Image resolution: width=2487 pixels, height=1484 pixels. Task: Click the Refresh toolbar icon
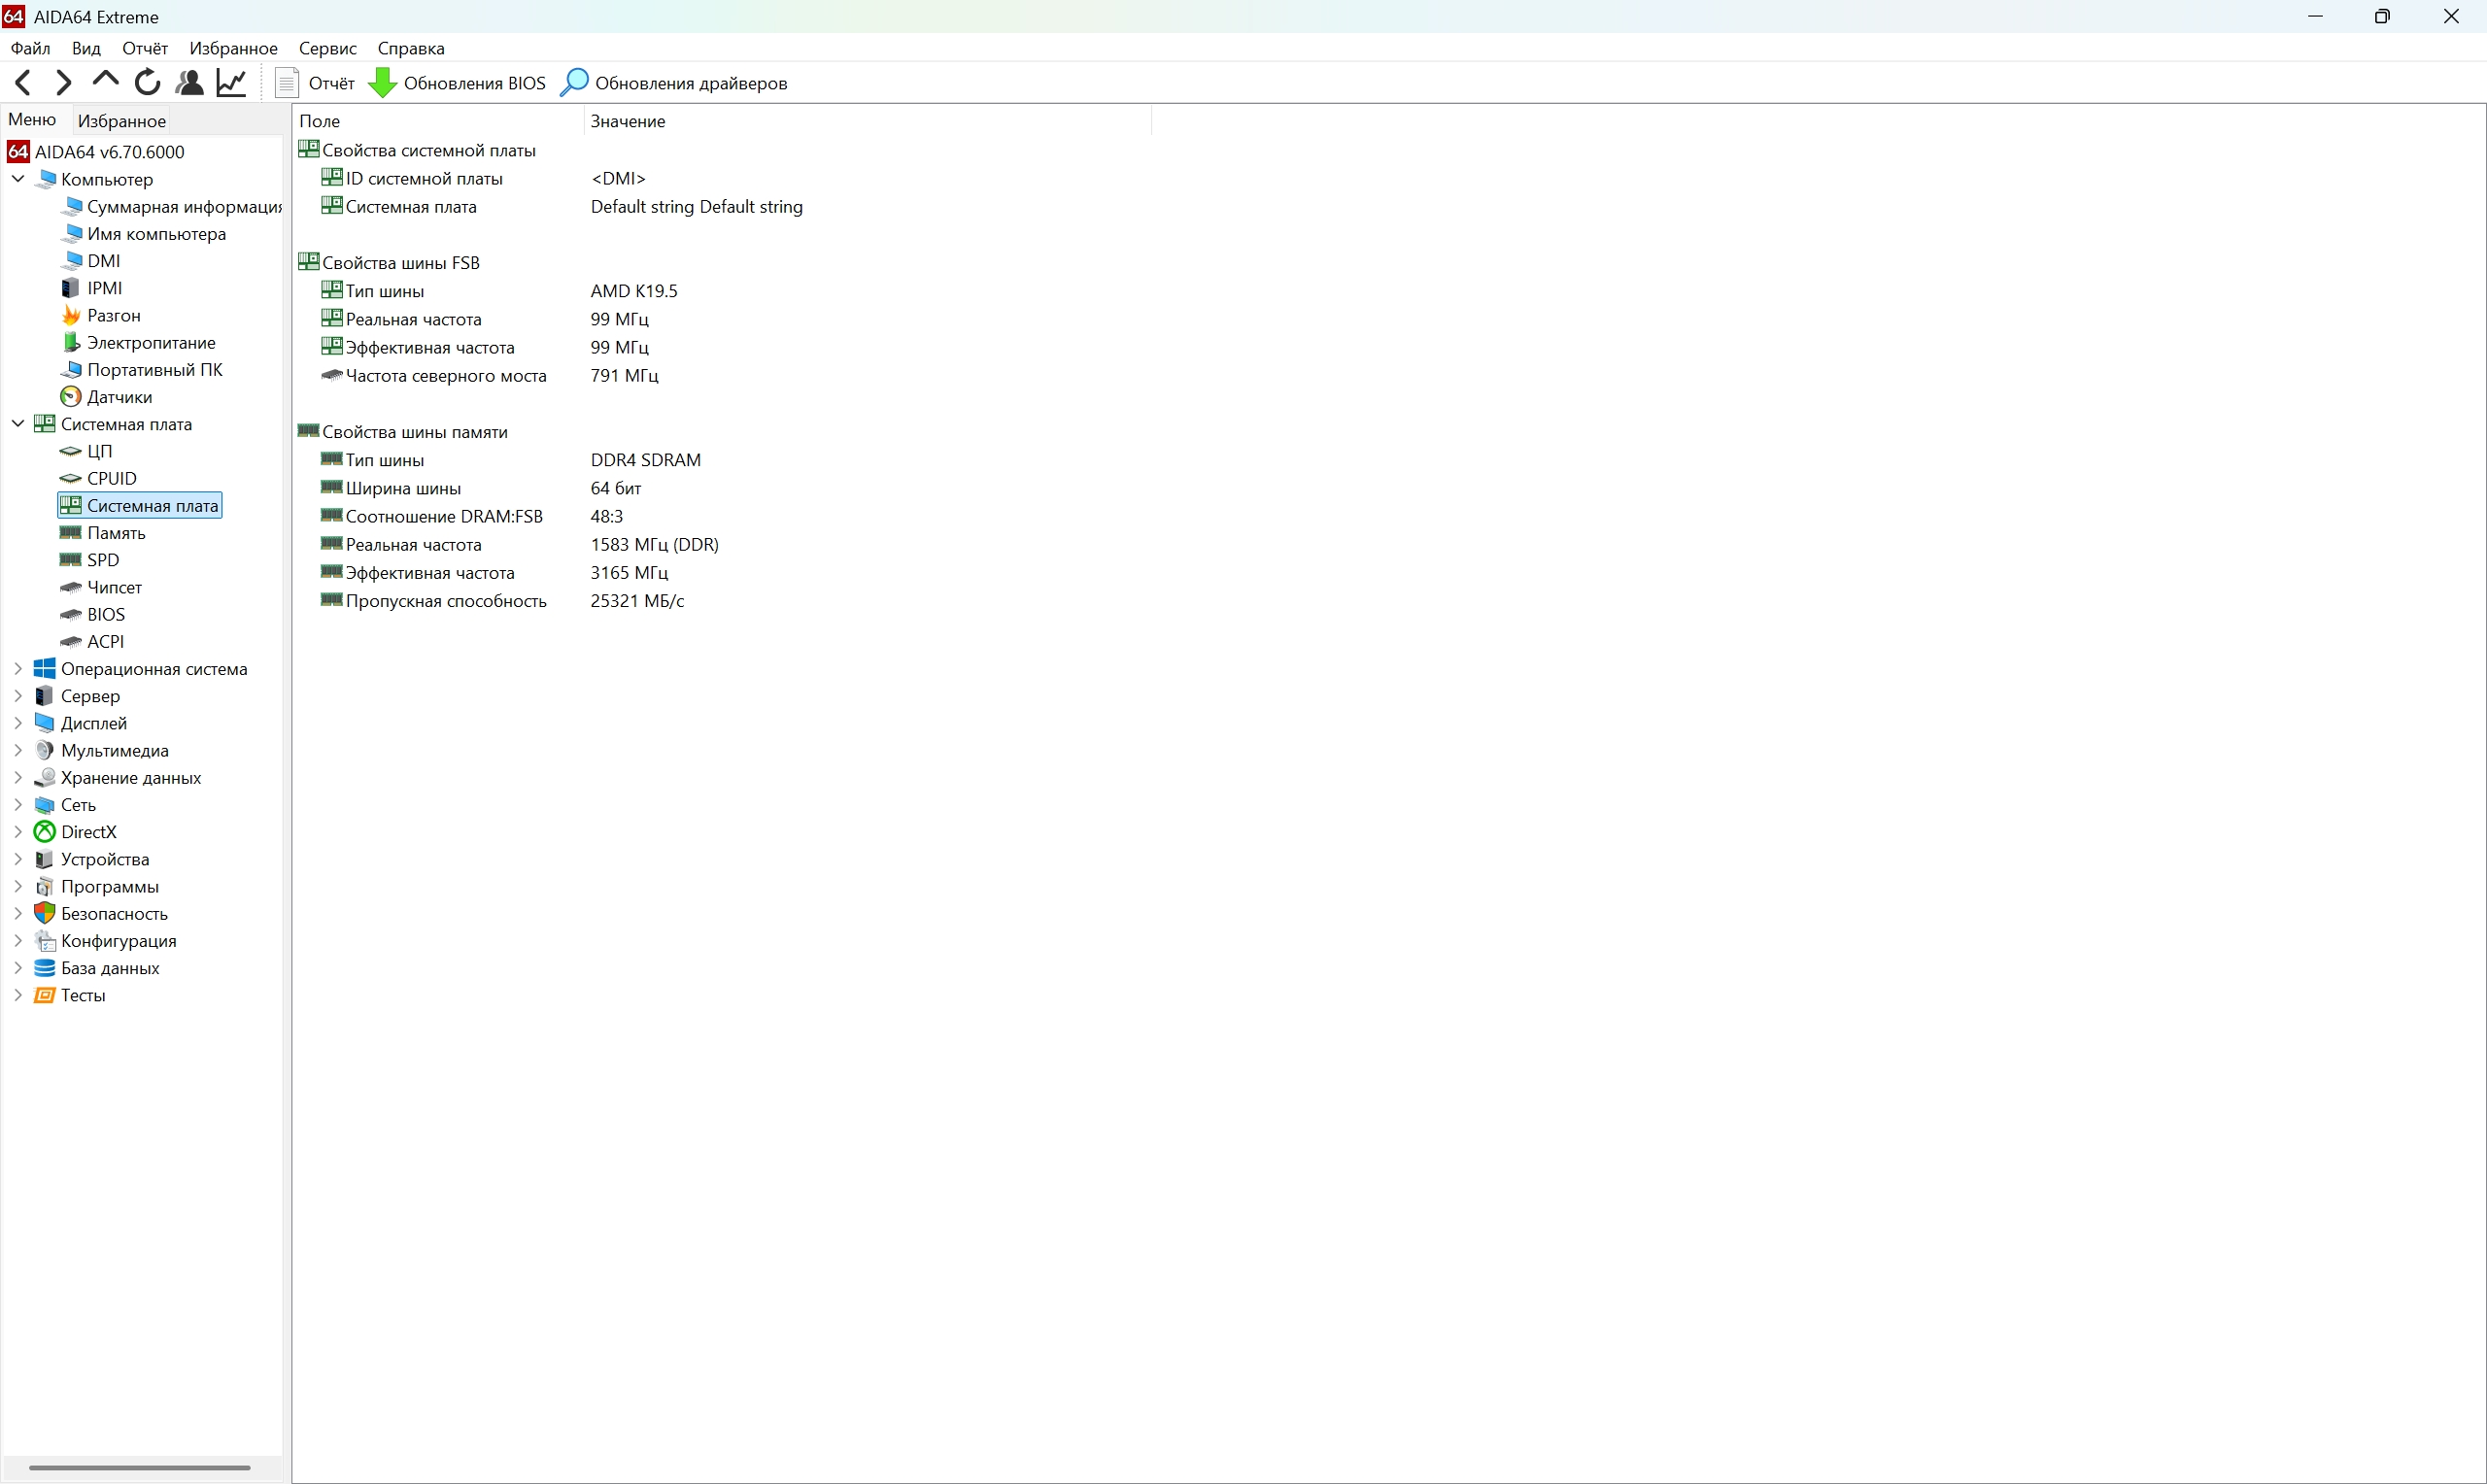point(147,82)
